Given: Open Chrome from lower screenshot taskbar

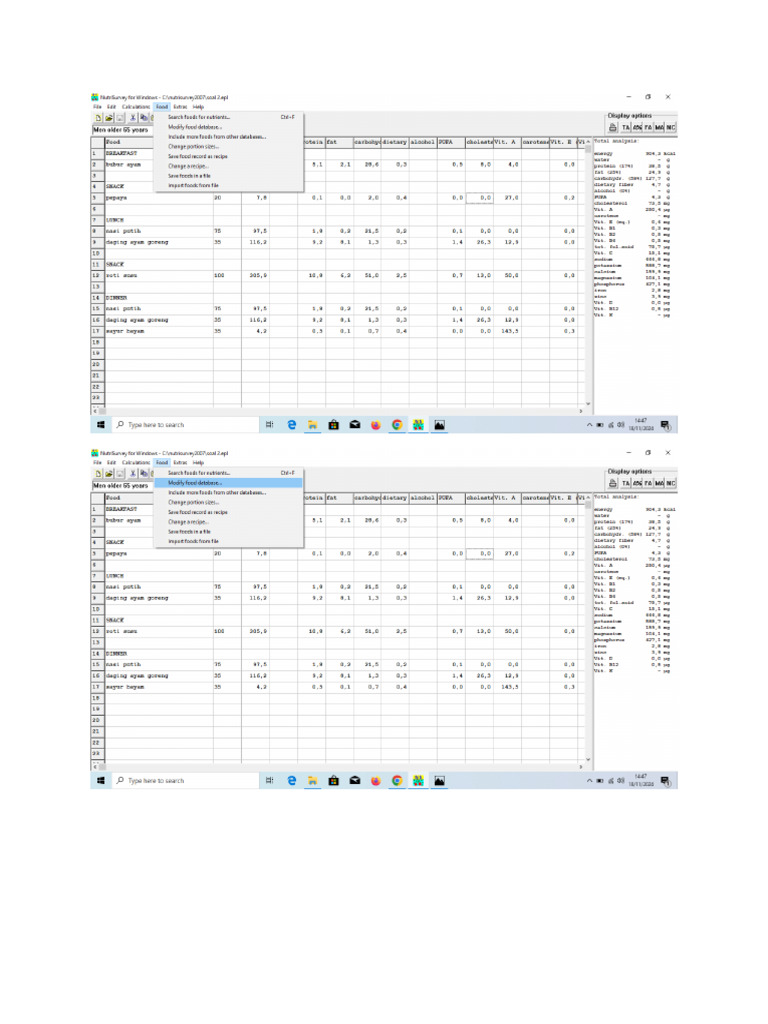Looking at the screenshot, I should pos(396,781).
